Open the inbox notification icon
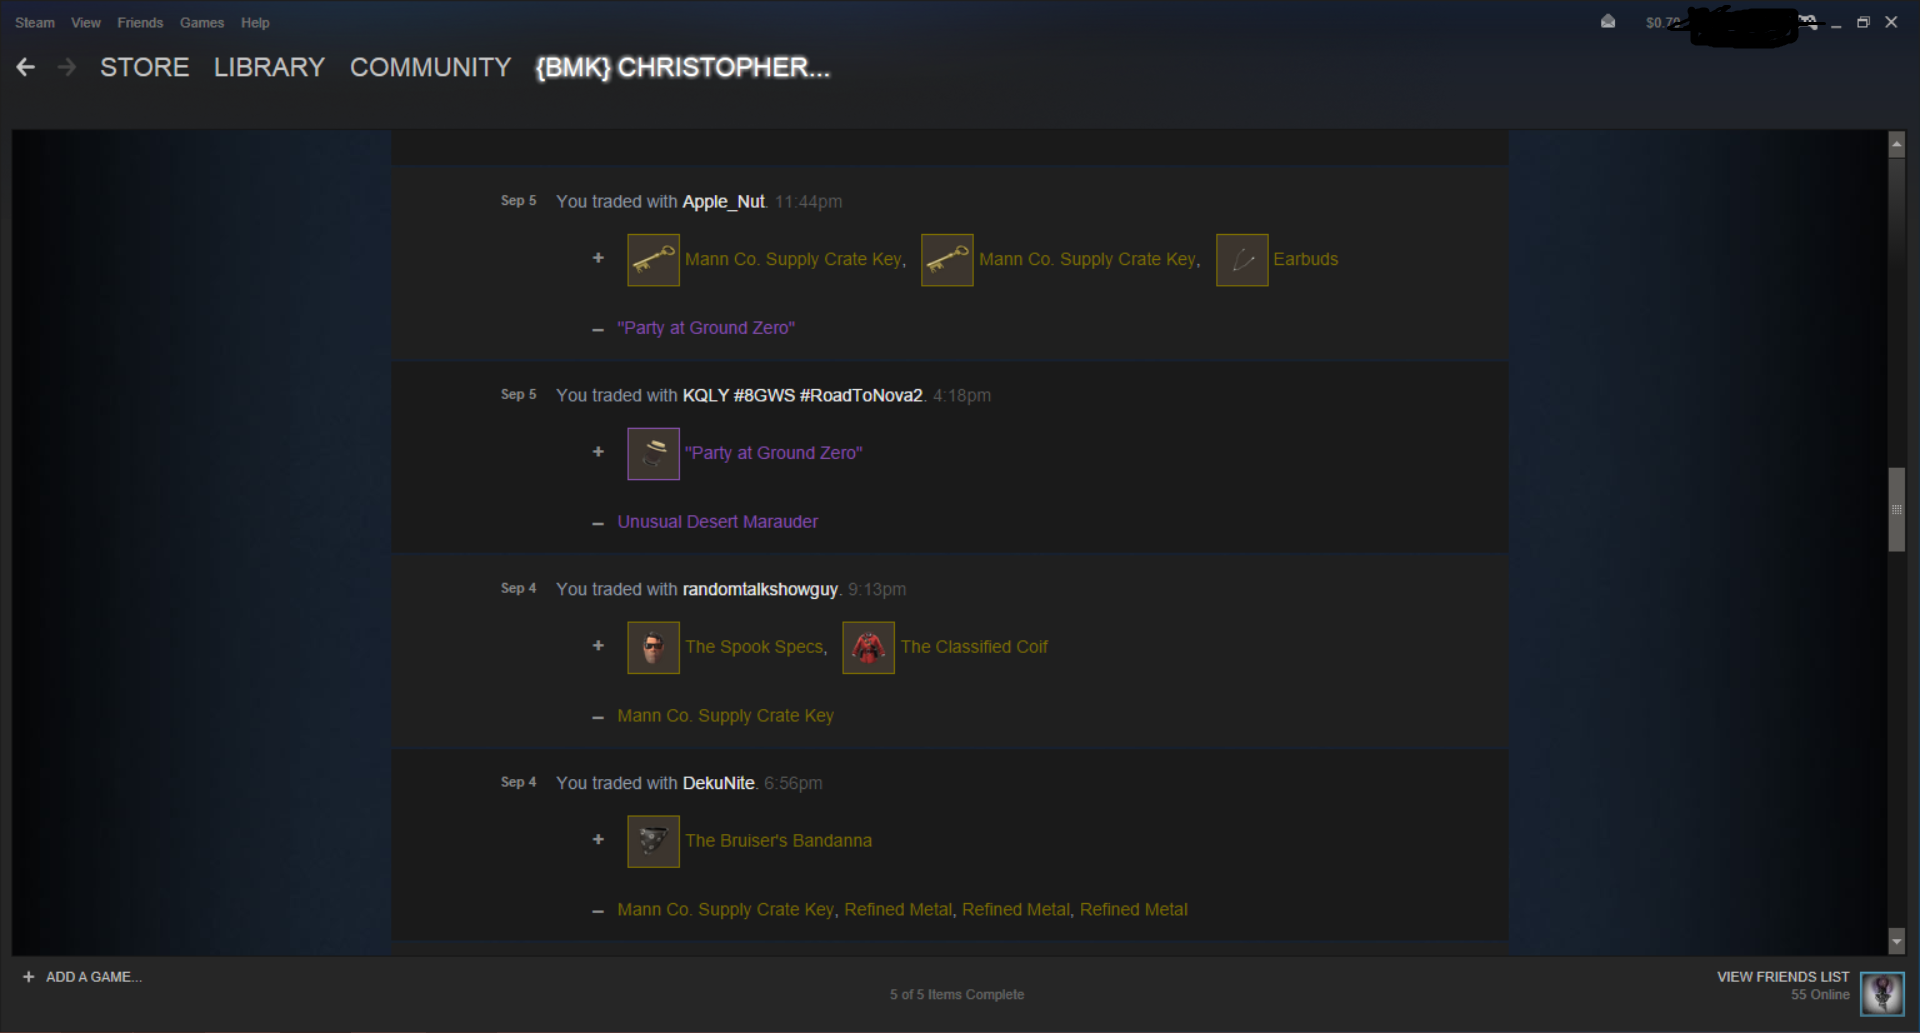The height and width of the screenshot is (1033, 1920). 1608,22
